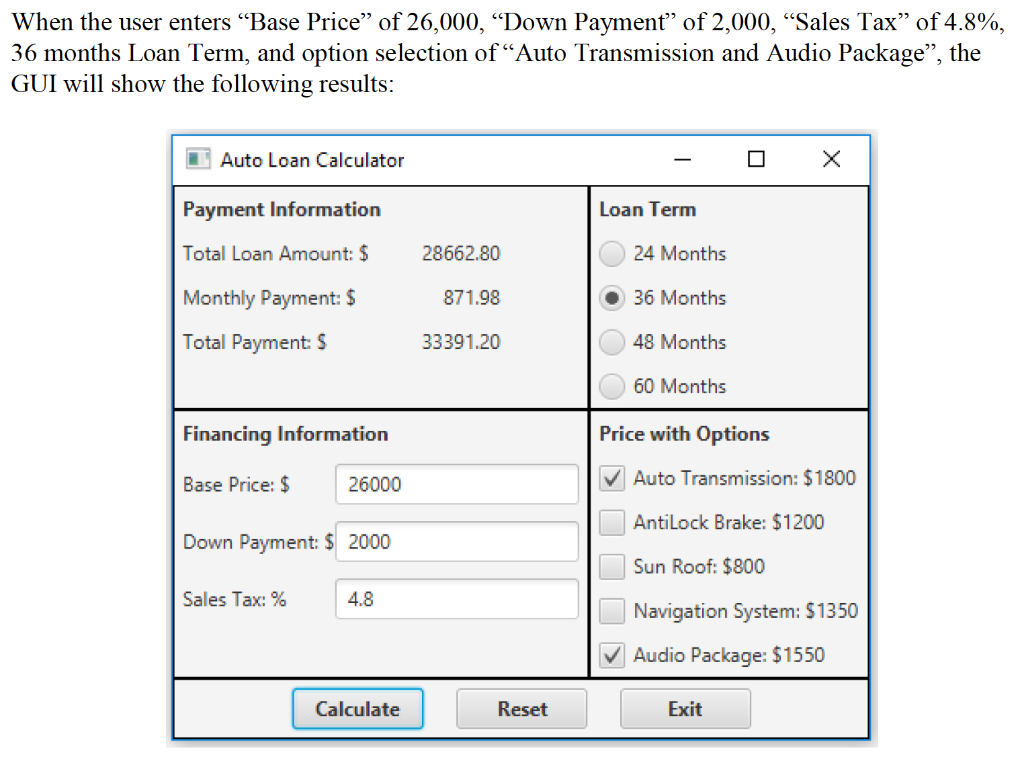
Task: Check the Sun Roof option
Action: click(x=610, y=566)
